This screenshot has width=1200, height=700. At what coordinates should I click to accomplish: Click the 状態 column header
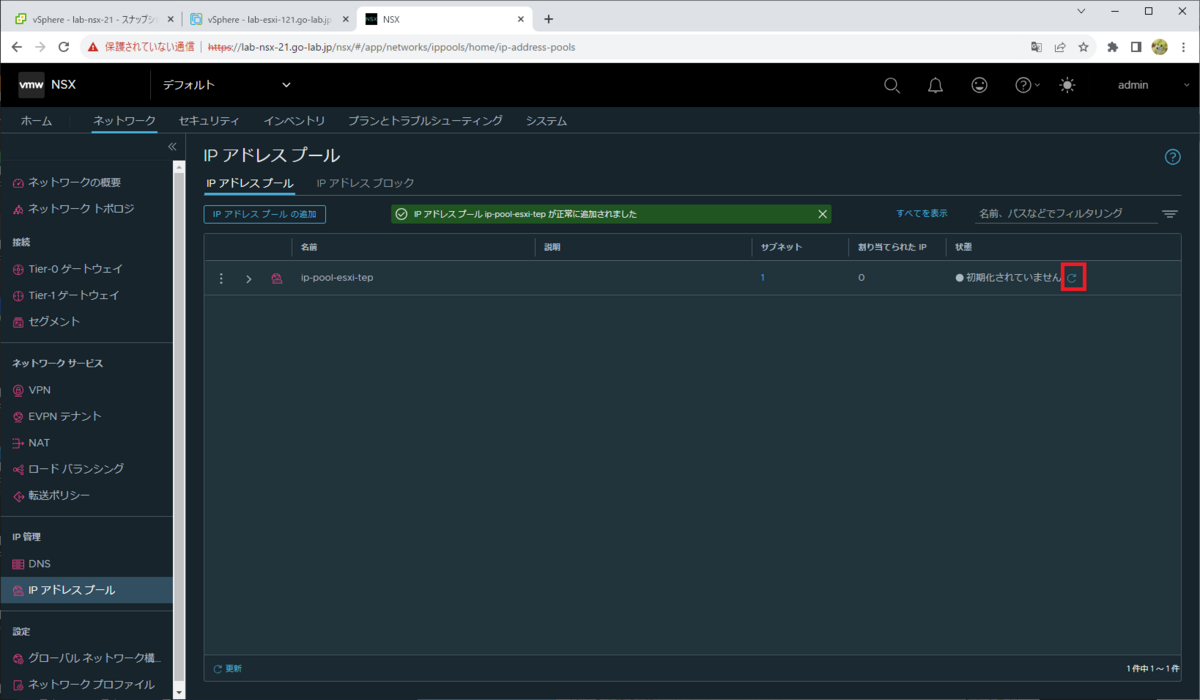click(x=964, y=247)
